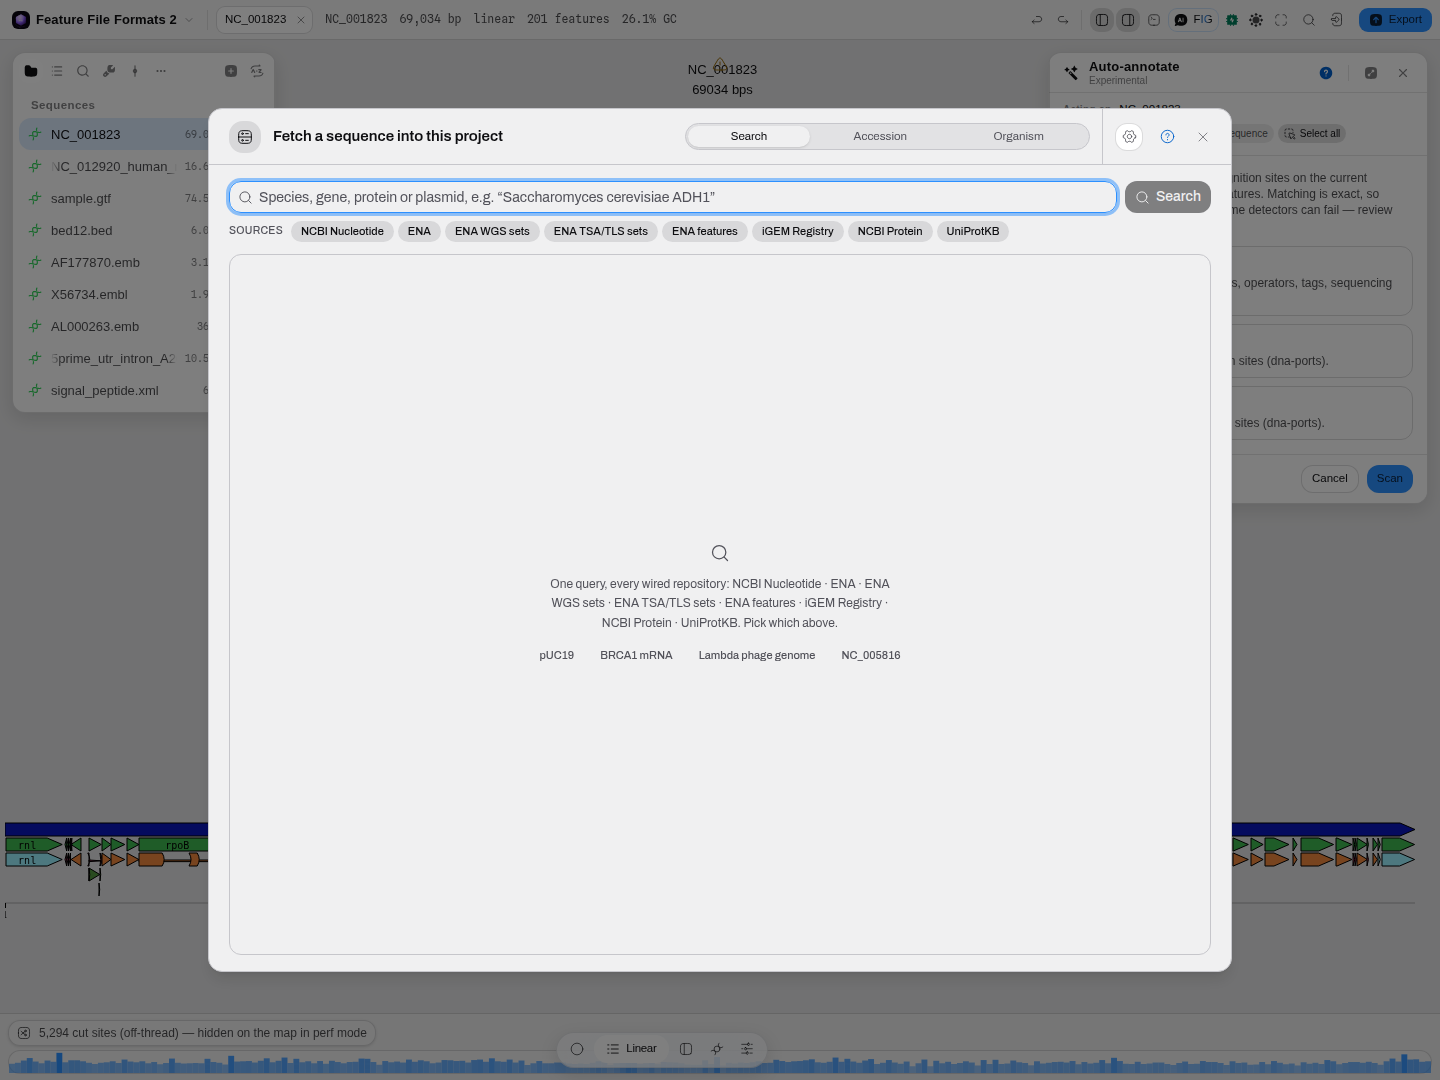The width and height of the screenshot is (1440, 1080).
Task: Select the Search tab in fetch dialog
Action: [749, 137]
